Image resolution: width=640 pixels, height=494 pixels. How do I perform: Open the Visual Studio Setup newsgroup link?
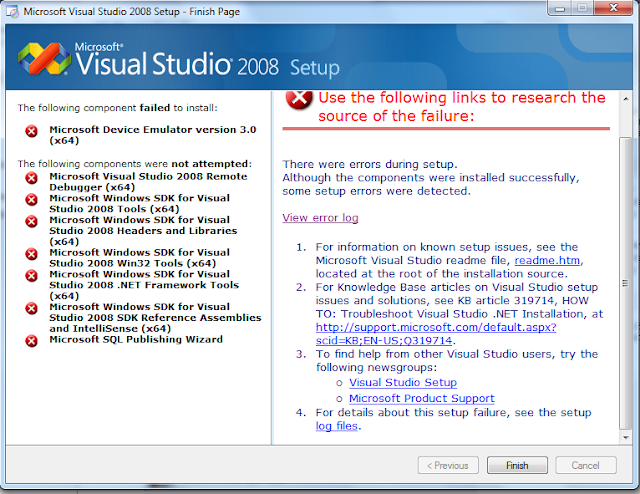click(x=403, y=383)
